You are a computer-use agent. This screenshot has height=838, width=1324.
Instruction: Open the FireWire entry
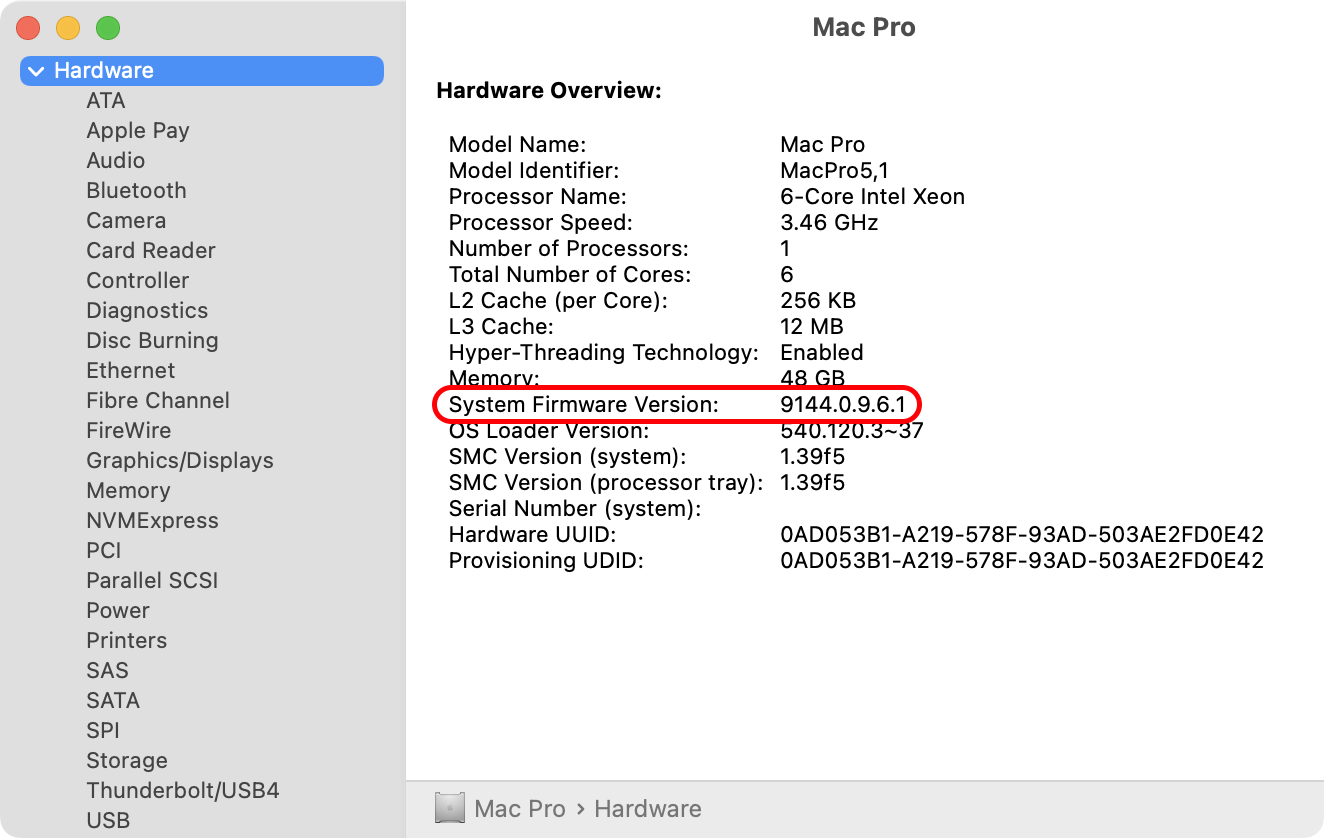(129, 431)
